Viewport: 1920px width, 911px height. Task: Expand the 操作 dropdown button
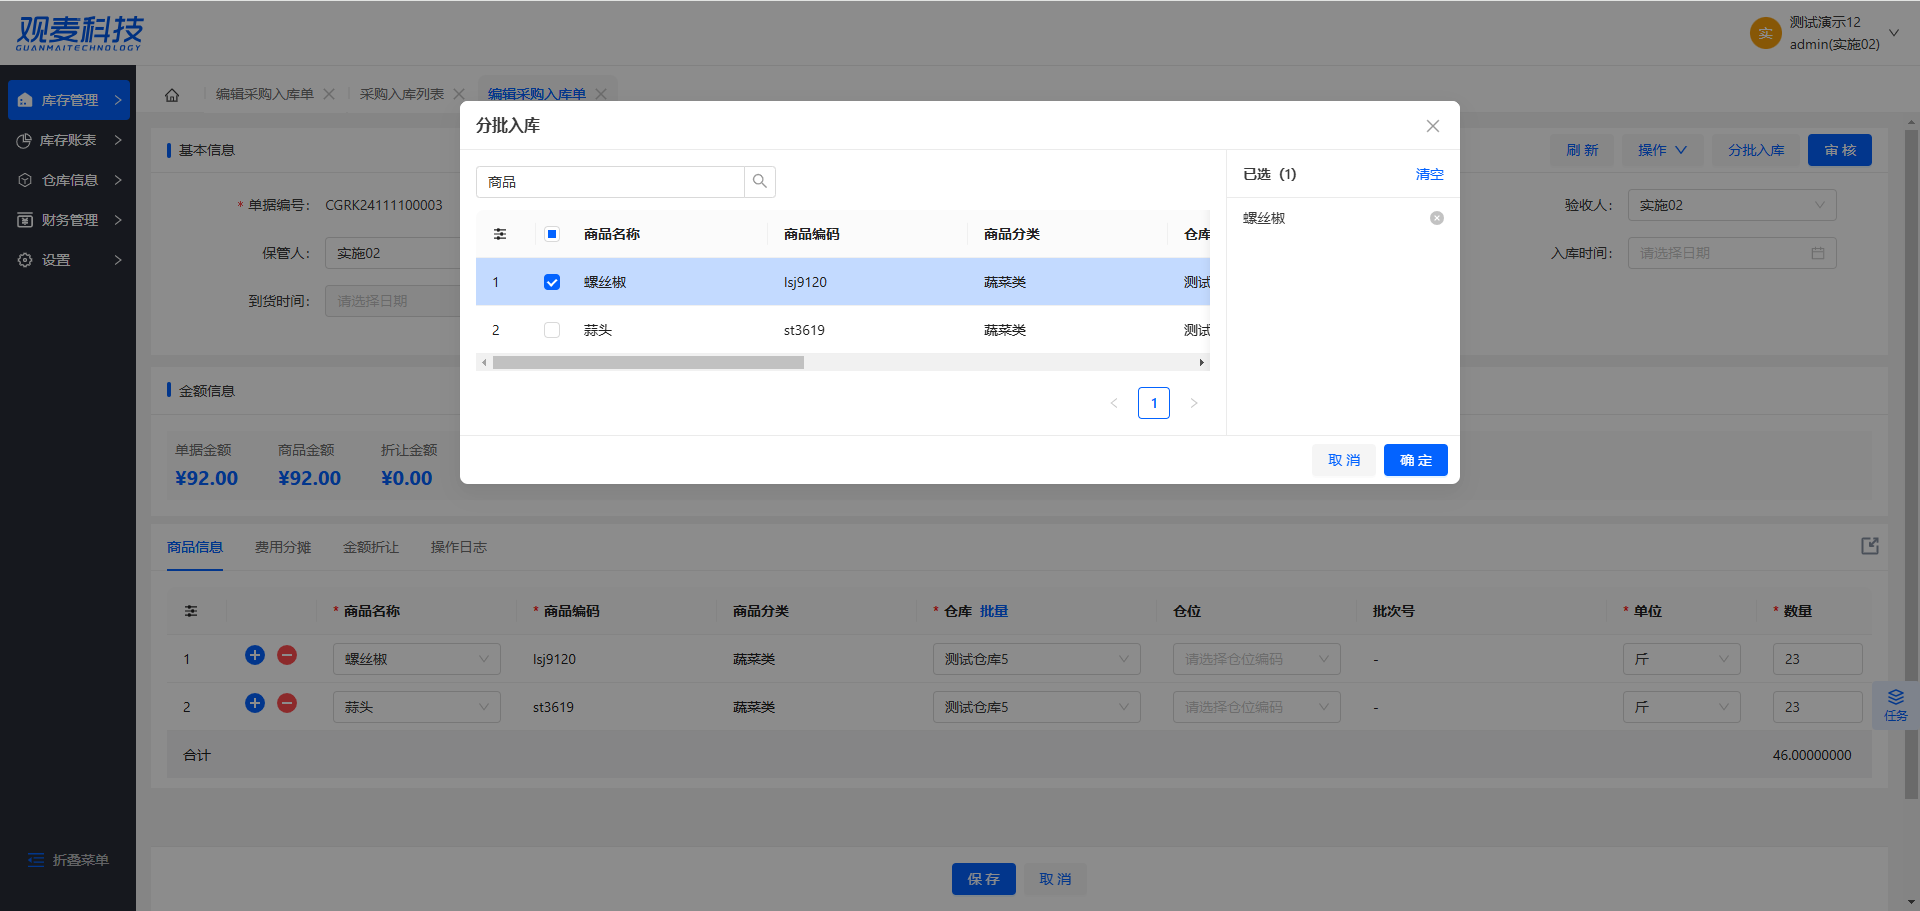1661,150
